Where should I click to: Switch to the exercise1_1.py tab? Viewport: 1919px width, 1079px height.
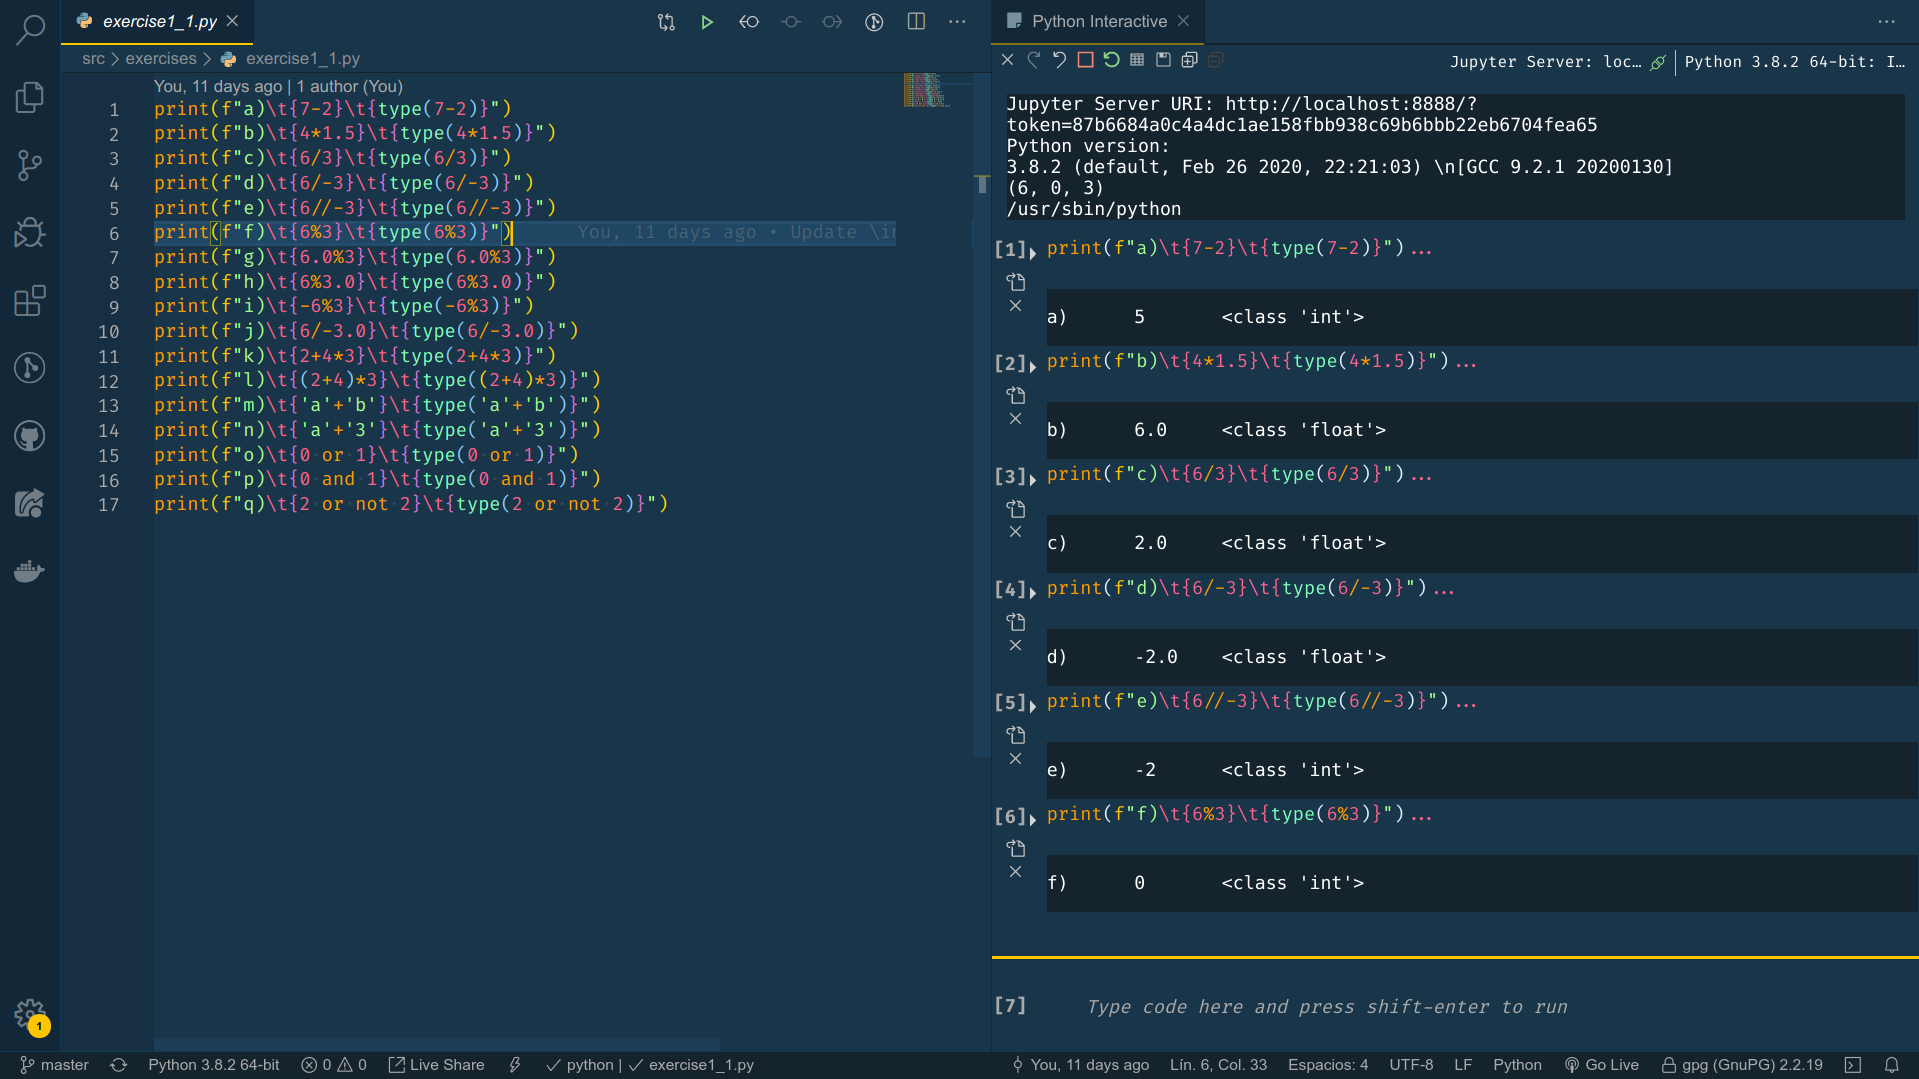pyautogui.click(x=159, y=21)
